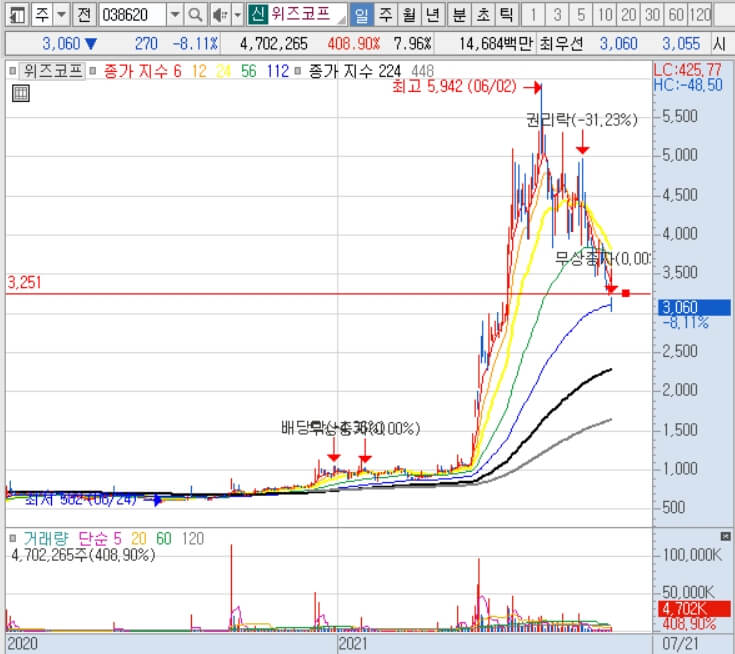Screen dimensions: 735x654
Task: Toggle the square marker before 거래량 legend
Action: (x=13, y=538)
